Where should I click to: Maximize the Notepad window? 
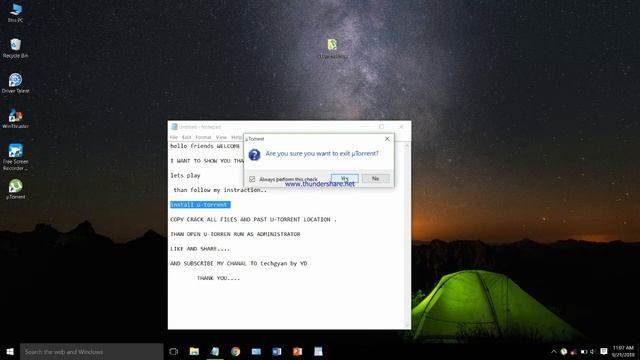pyautogui.click(x=382, y=127)
